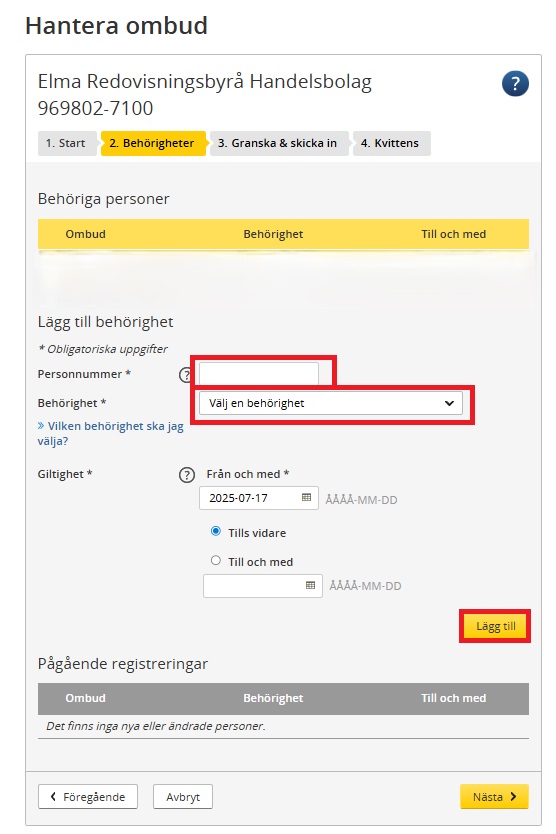Go back with the Föregående button
Screen dimensions: 556x834
click(x=88, y=796)
